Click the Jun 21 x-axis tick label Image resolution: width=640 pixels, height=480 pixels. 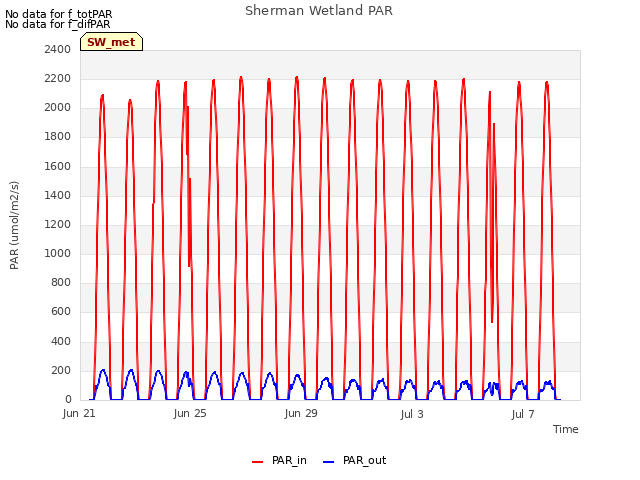point(79,414)
